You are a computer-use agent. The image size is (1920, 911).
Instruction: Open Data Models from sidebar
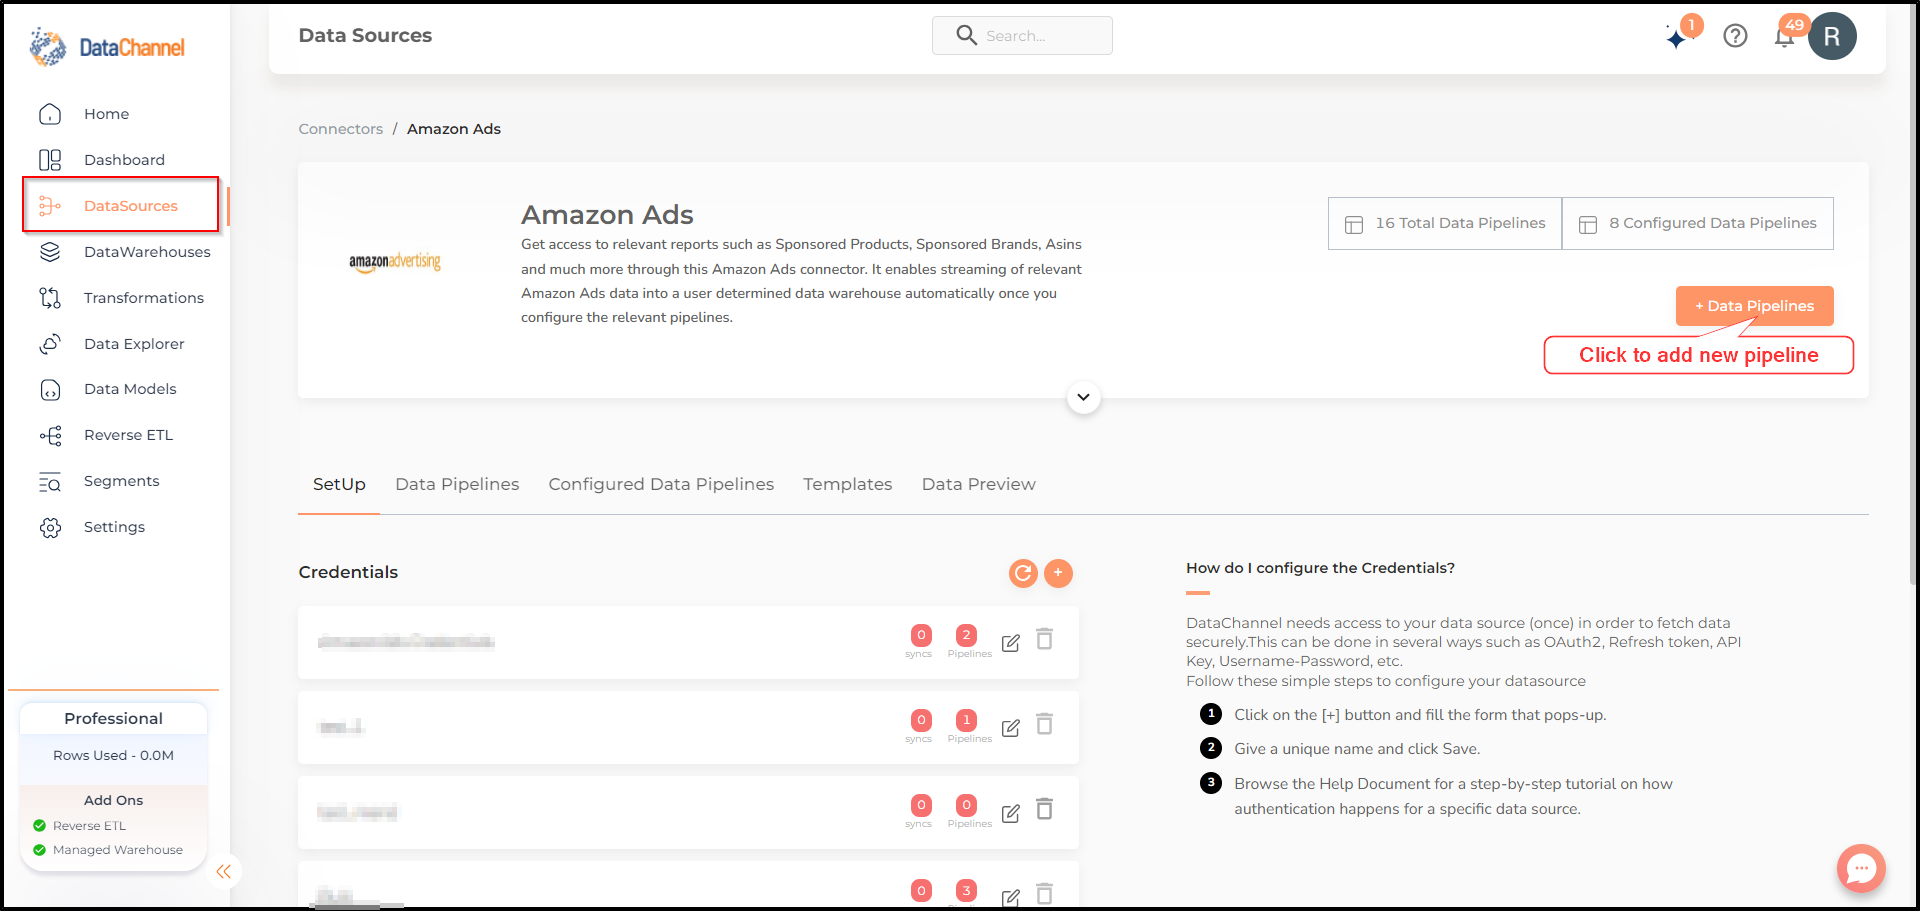tap(130, 389)
